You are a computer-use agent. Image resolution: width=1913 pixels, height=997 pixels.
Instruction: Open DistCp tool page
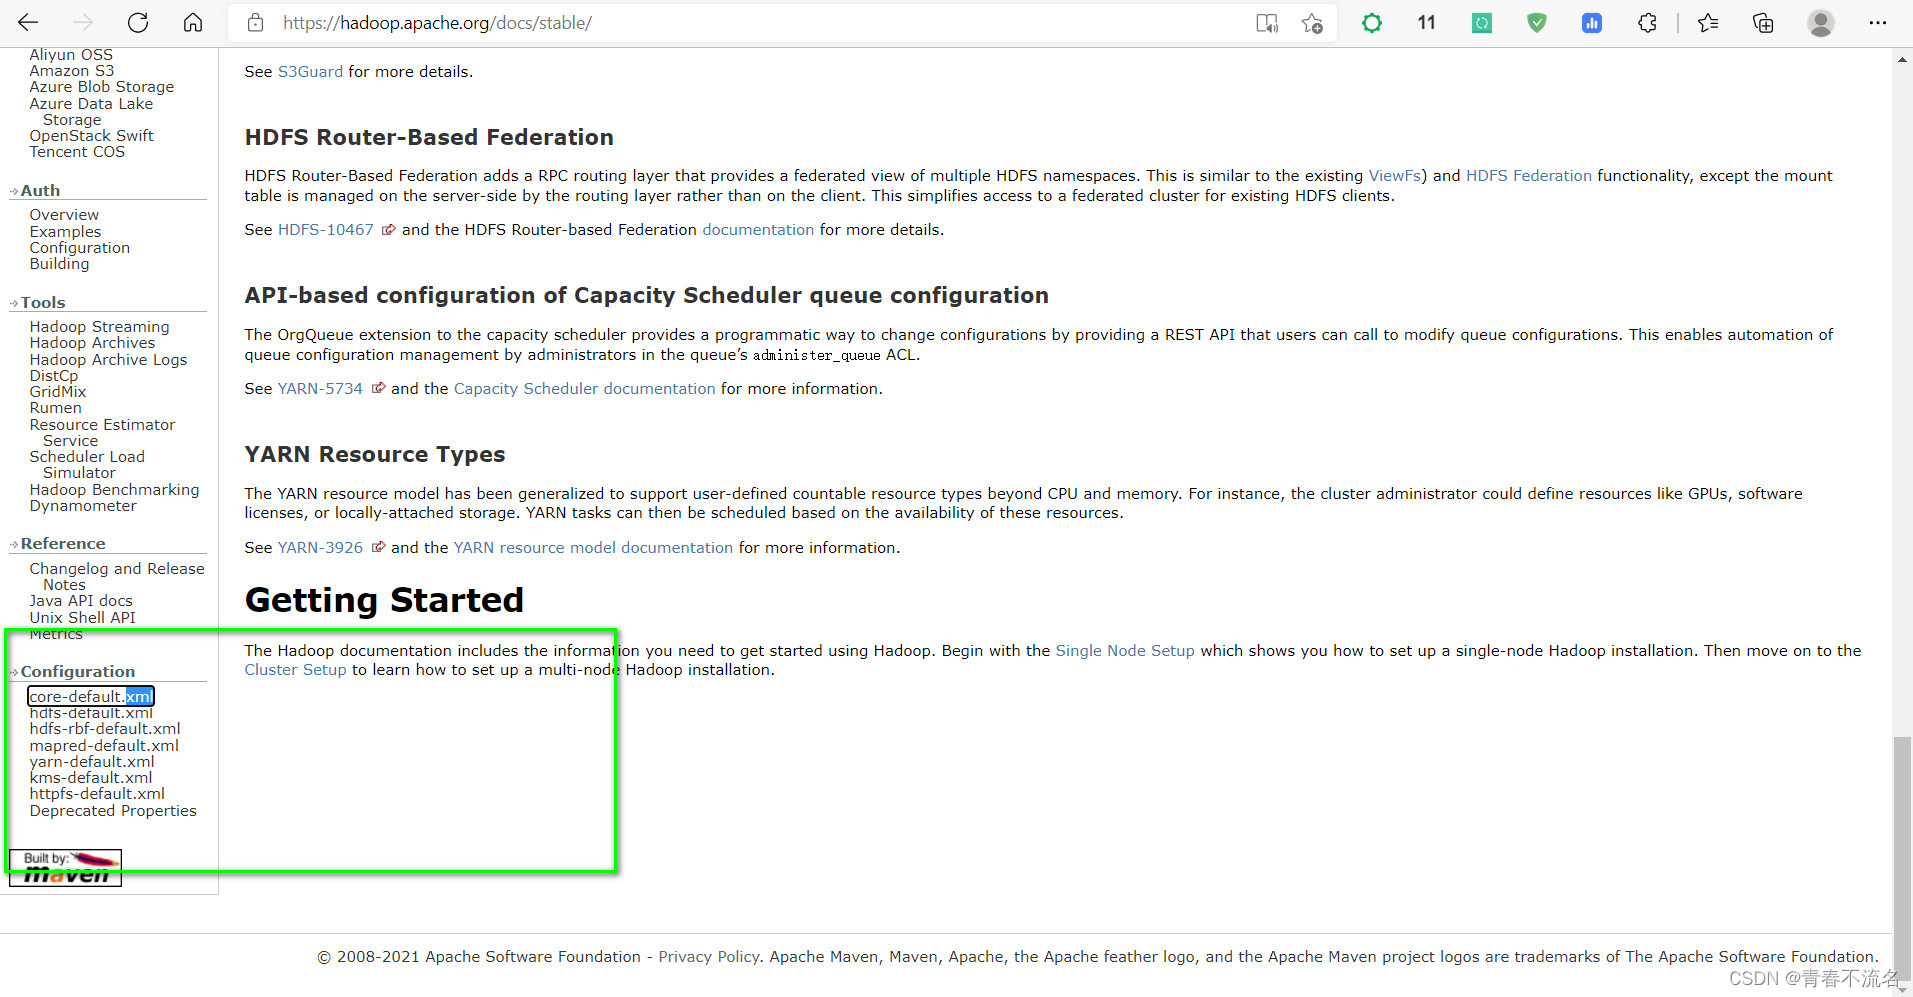[x=54, y=376]
